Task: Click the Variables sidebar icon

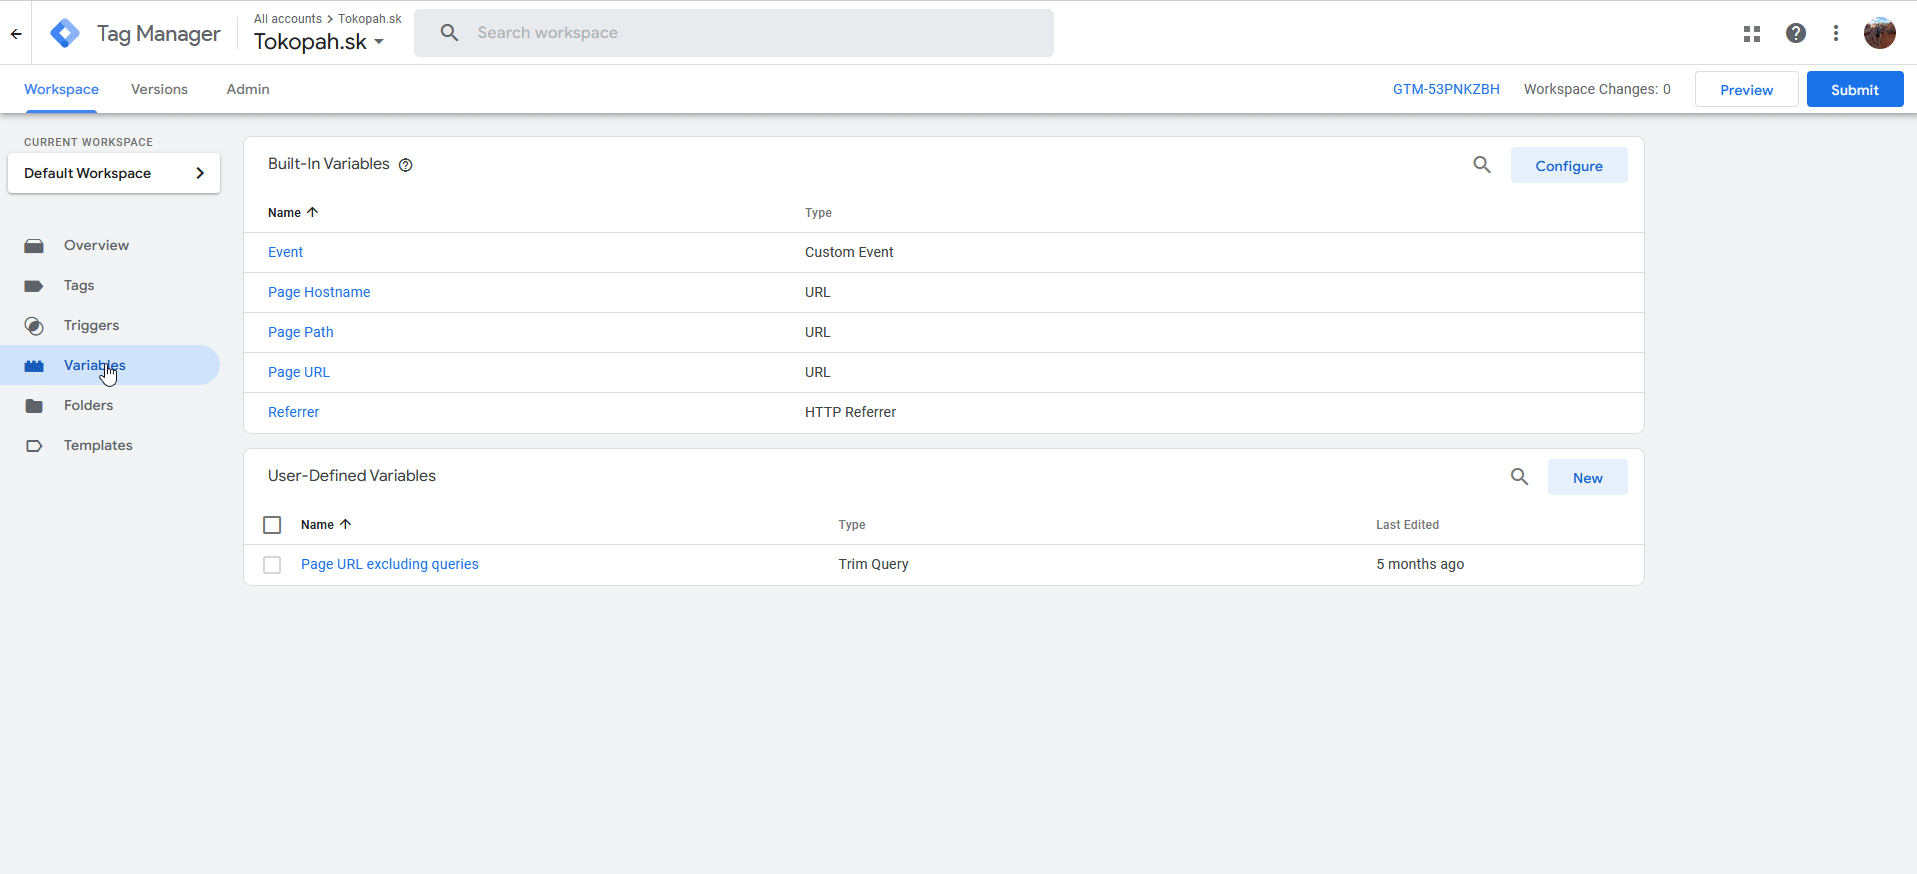Action: [34, 365]
